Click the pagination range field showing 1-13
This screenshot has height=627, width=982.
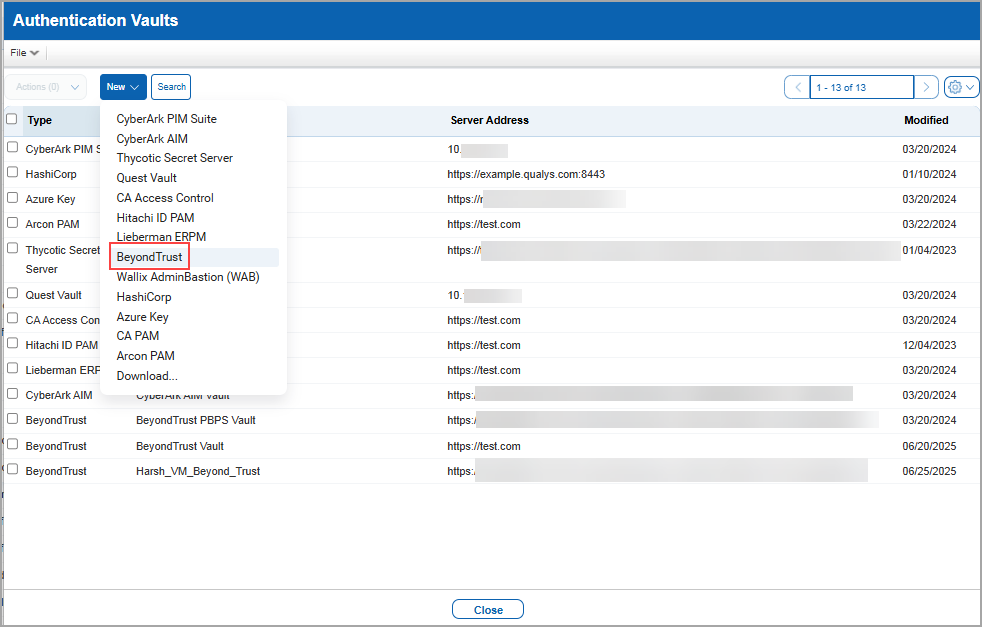pyautogui.click(x=861, y=87)
